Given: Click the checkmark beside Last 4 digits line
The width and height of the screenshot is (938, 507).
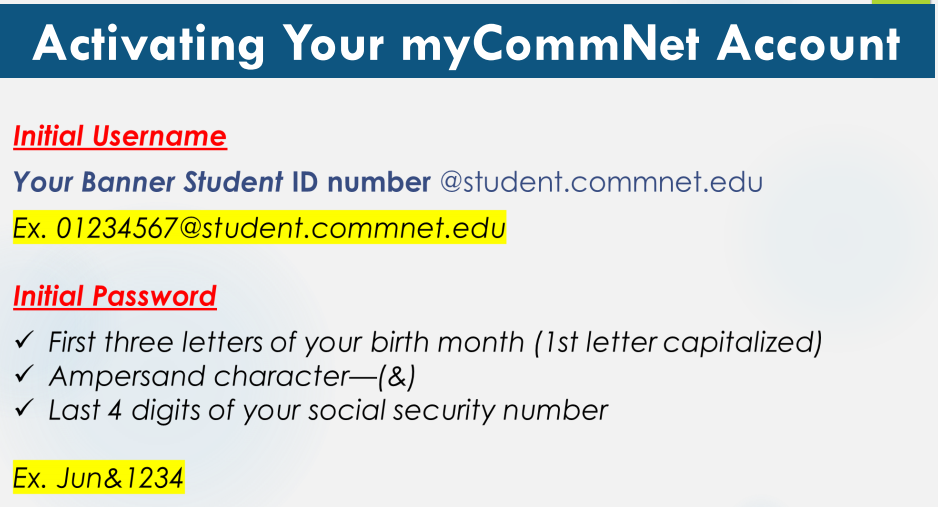Looking at the screenshot, I should [x=24, y=409].
